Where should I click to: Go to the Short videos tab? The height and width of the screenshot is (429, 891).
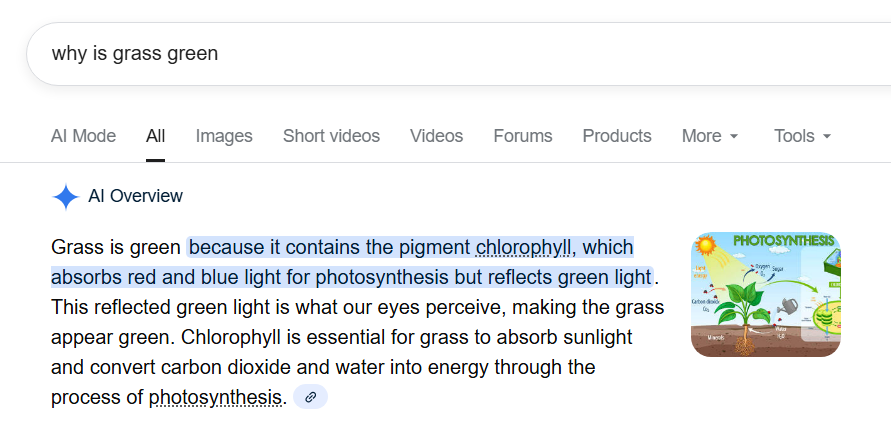tap(331, 136)
